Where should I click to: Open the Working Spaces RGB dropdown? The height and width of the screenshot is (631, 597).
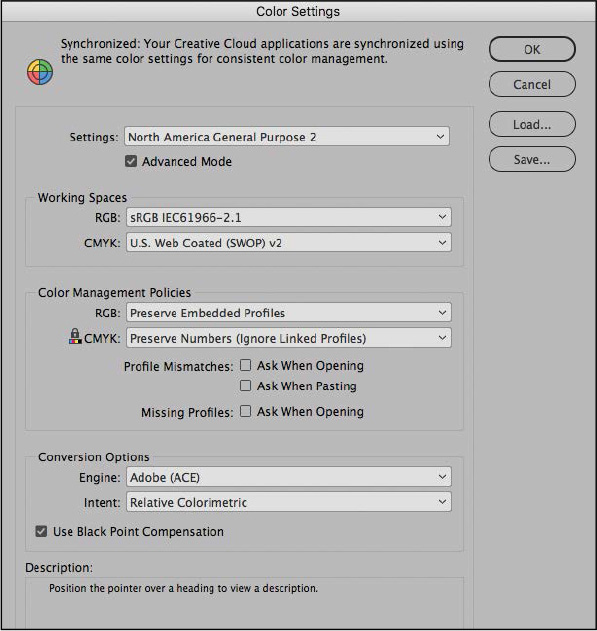coord(289,217)
